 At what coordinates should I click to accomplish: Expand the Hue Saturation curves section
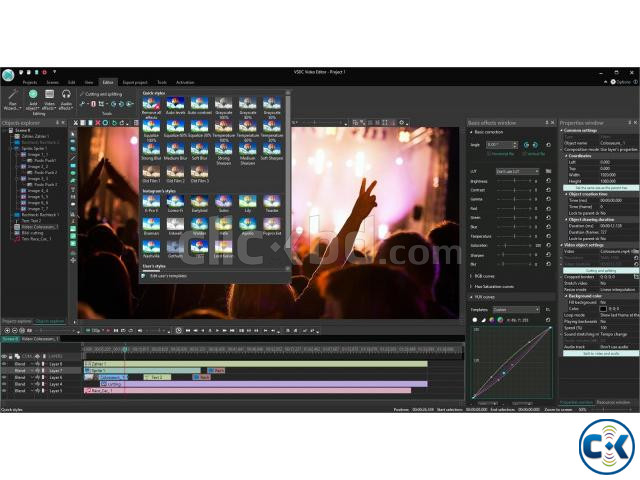[471, 287]
